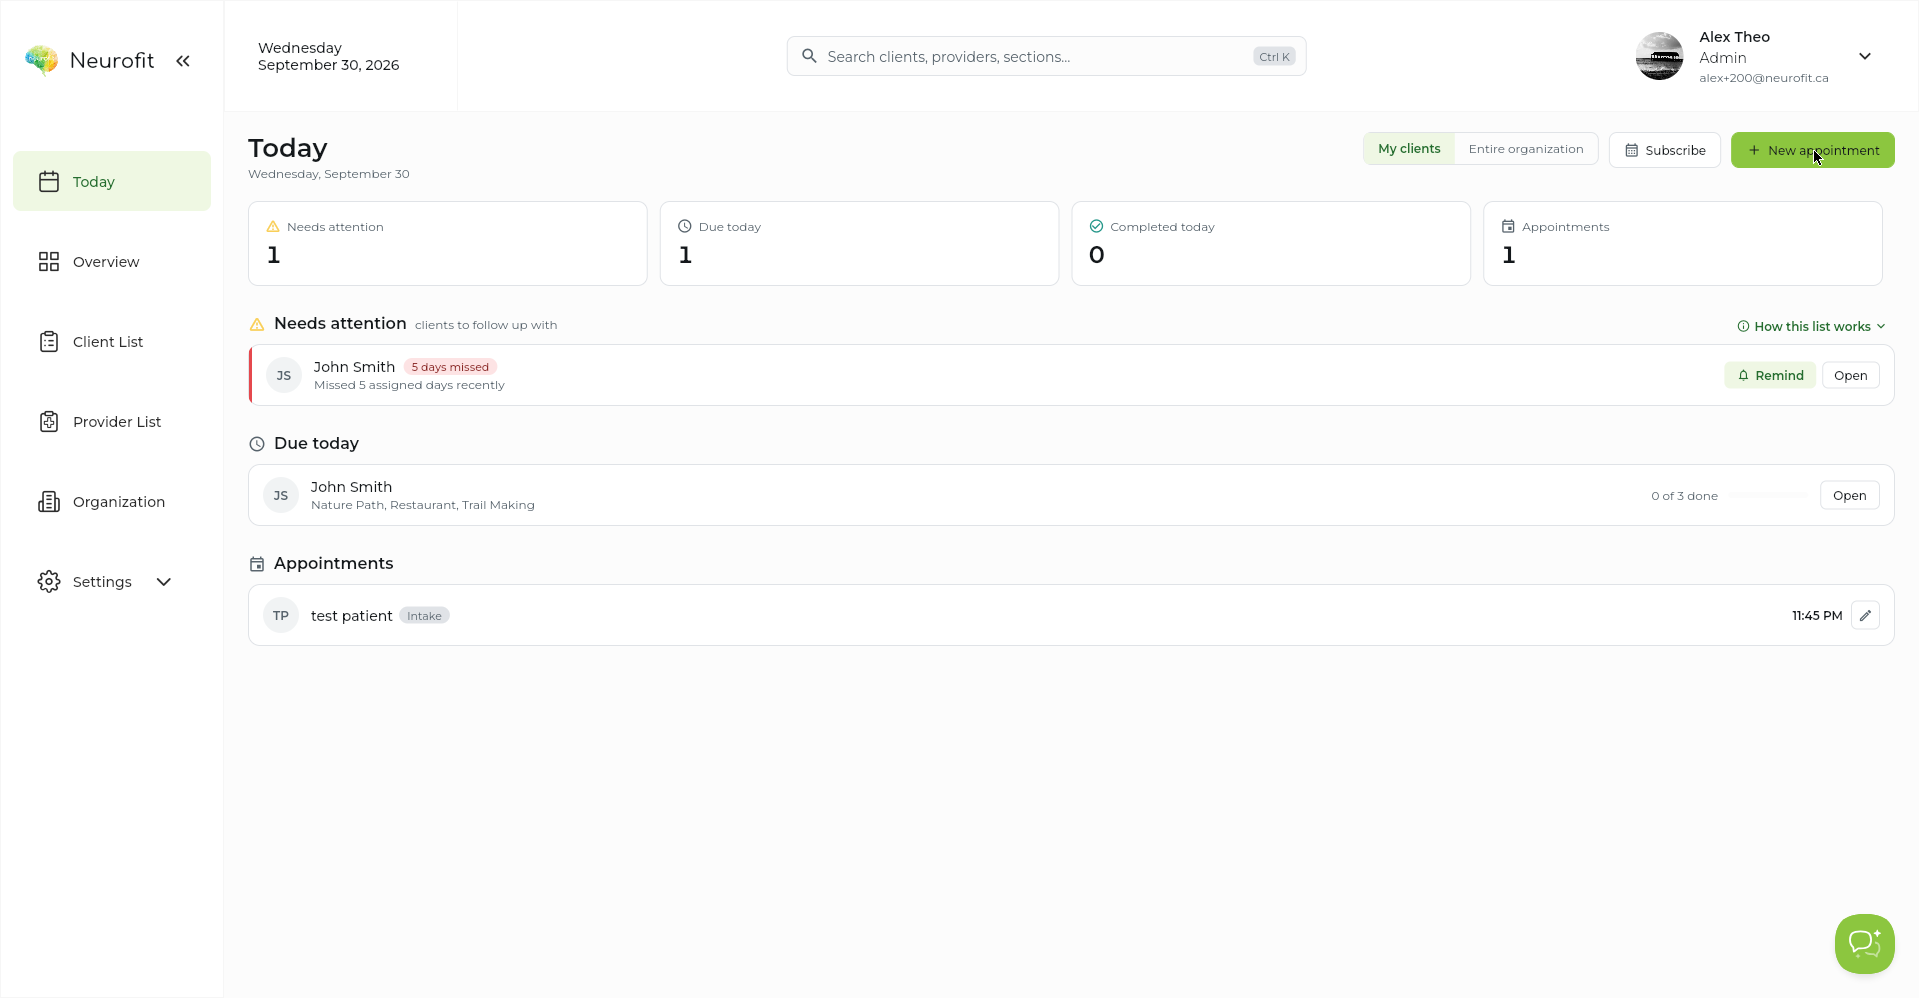1919x998 pixels.
Task: Go to Provider List in sidebar
Action: coord(112,421)
